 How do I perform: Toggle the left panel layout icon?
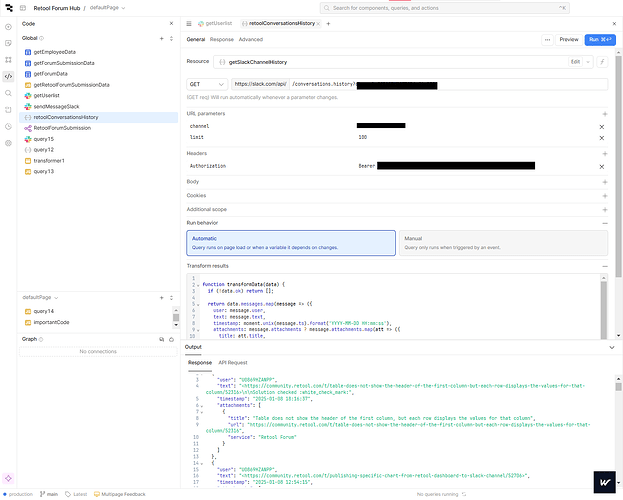point(23,8)
